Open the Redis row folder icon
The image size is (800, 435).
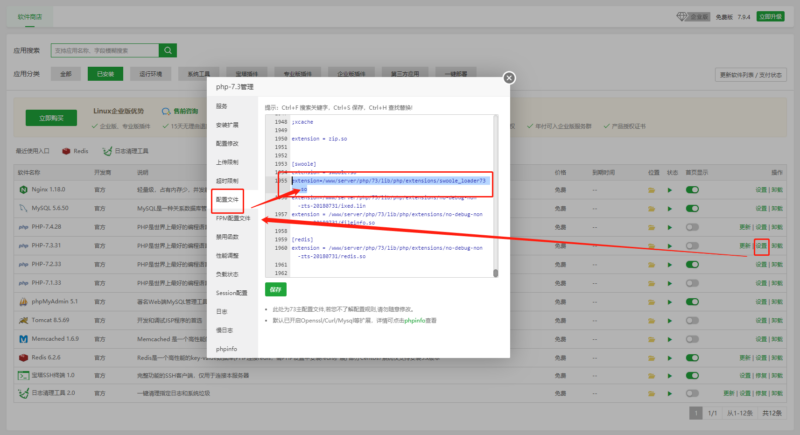[x=653, y=357]
